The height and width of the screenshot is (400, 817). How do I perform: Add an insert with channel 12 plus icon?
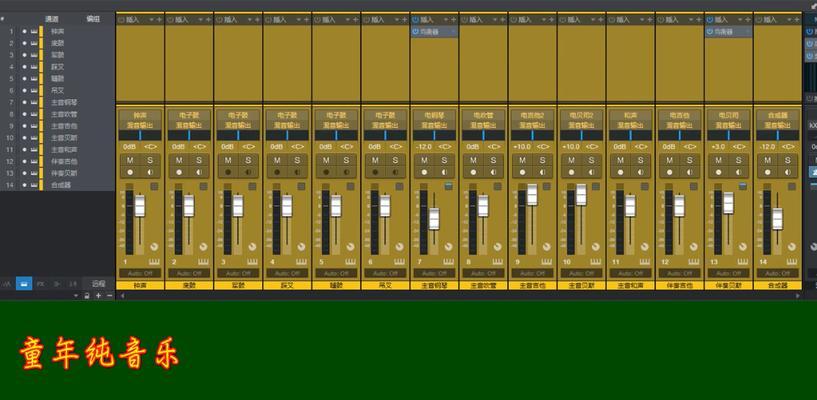click(699, 20)
